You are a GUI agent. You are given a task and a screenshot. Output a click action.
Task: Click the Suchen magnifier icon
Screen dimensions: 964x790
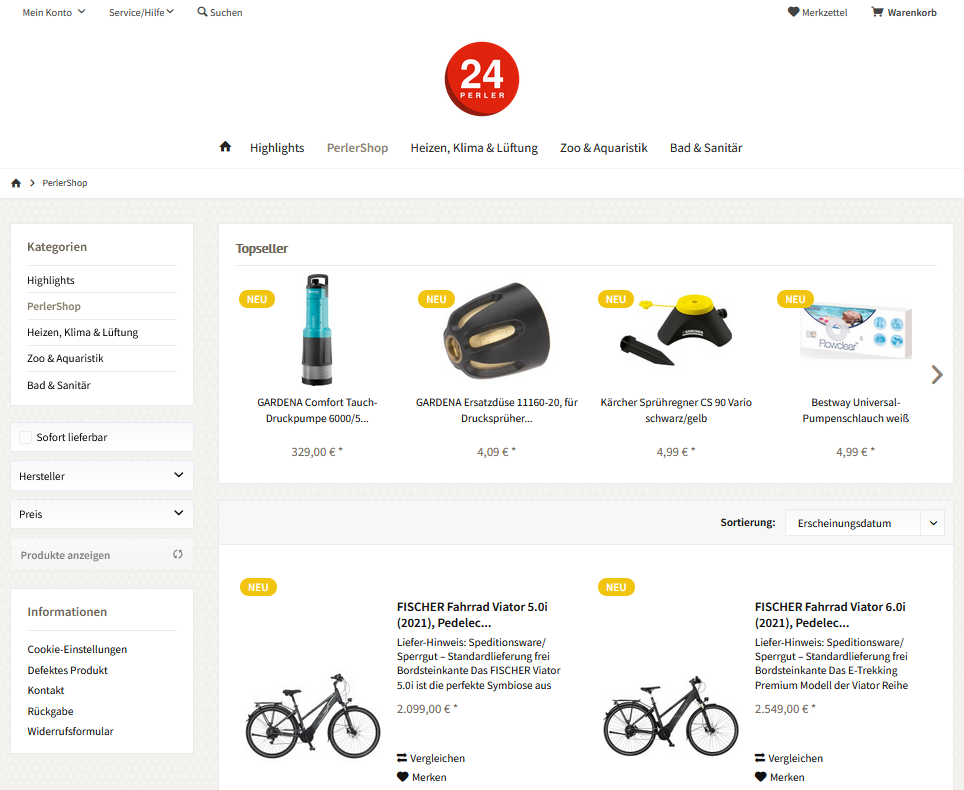(202, 12)
